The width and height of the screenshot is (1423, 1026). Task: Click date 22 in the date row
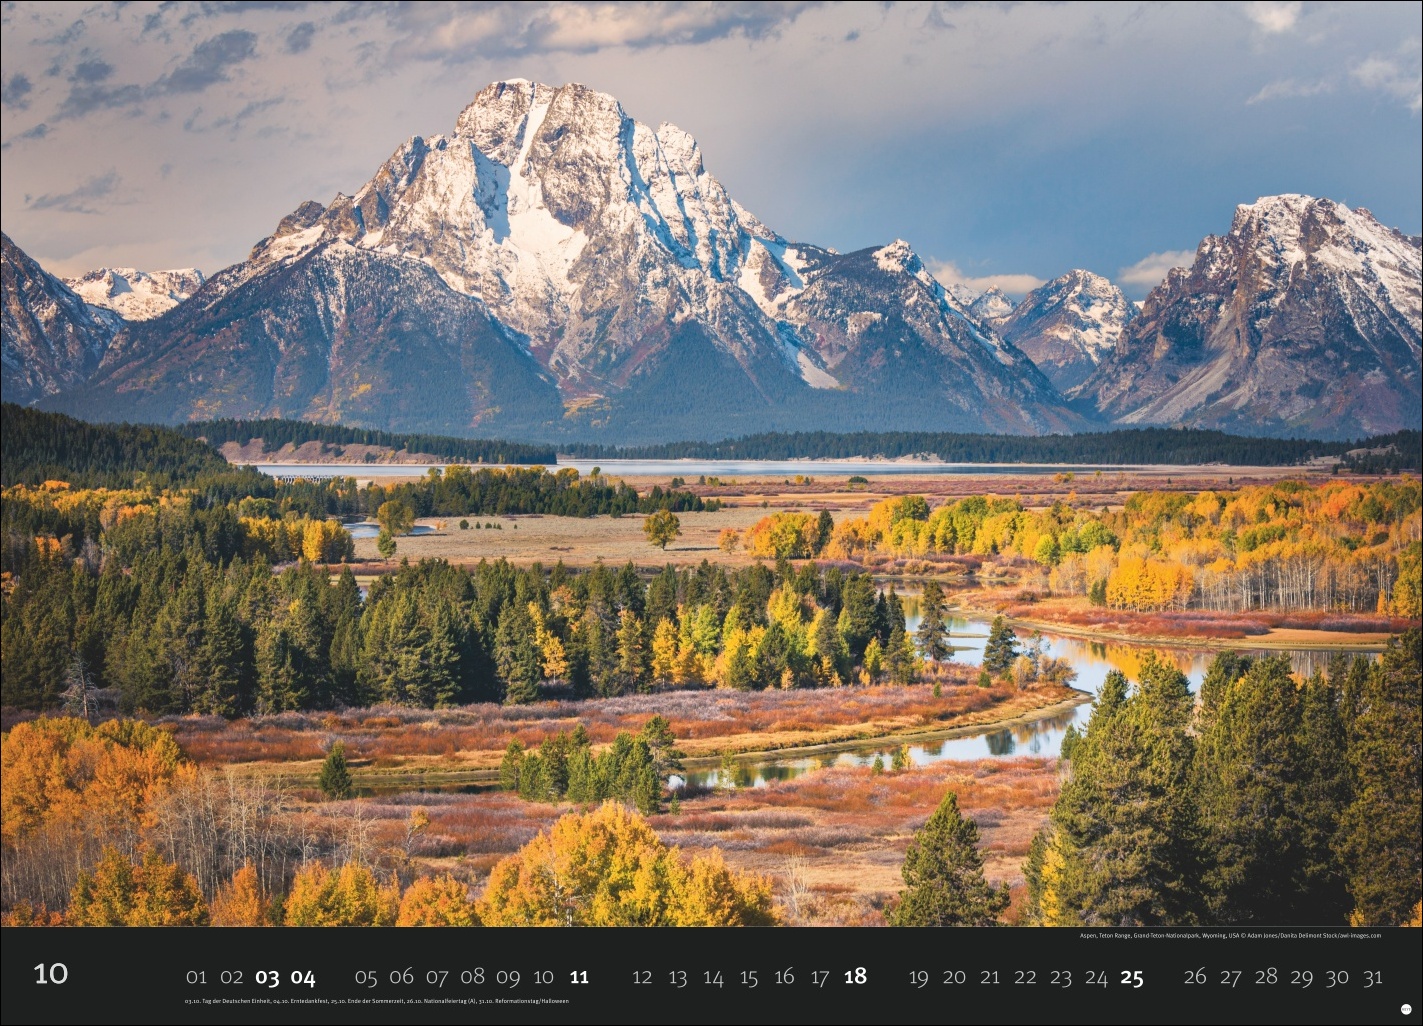[1025, 977]
